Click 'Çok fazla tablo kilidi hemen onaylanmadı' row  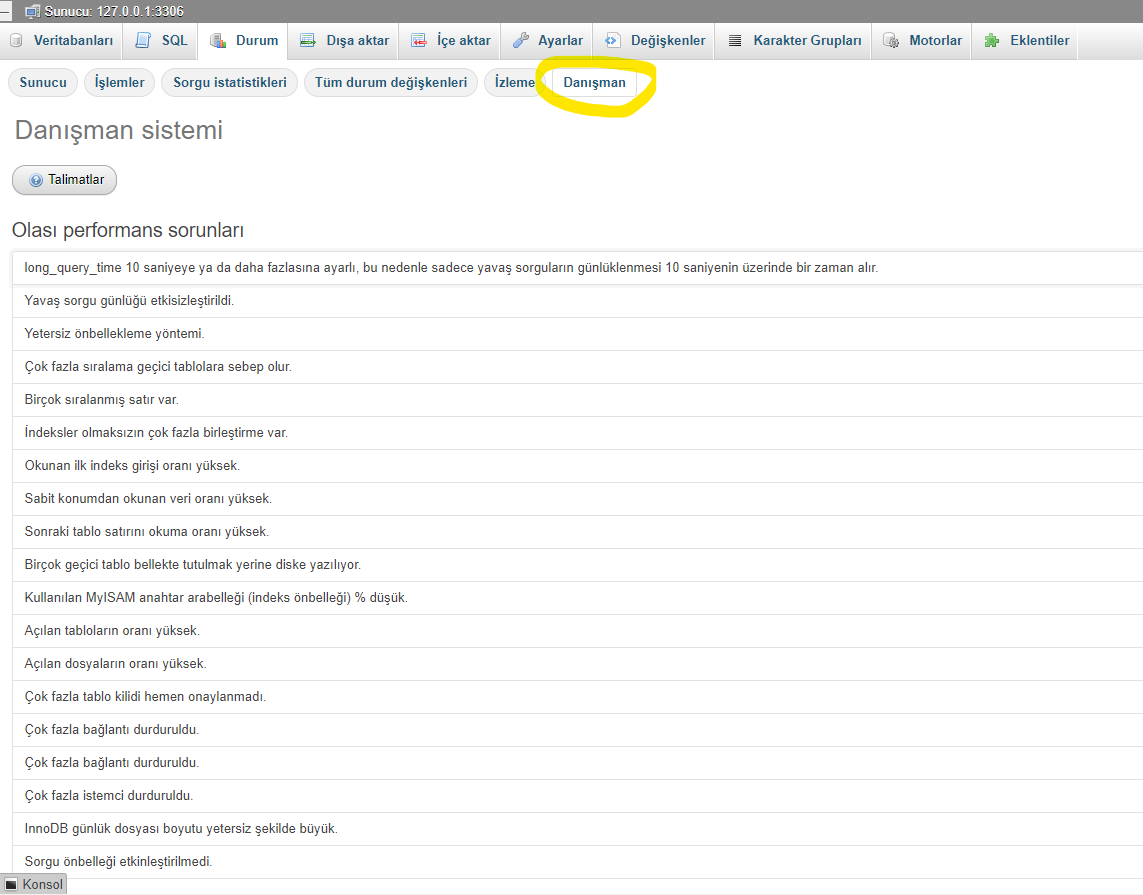click(577, 697)
